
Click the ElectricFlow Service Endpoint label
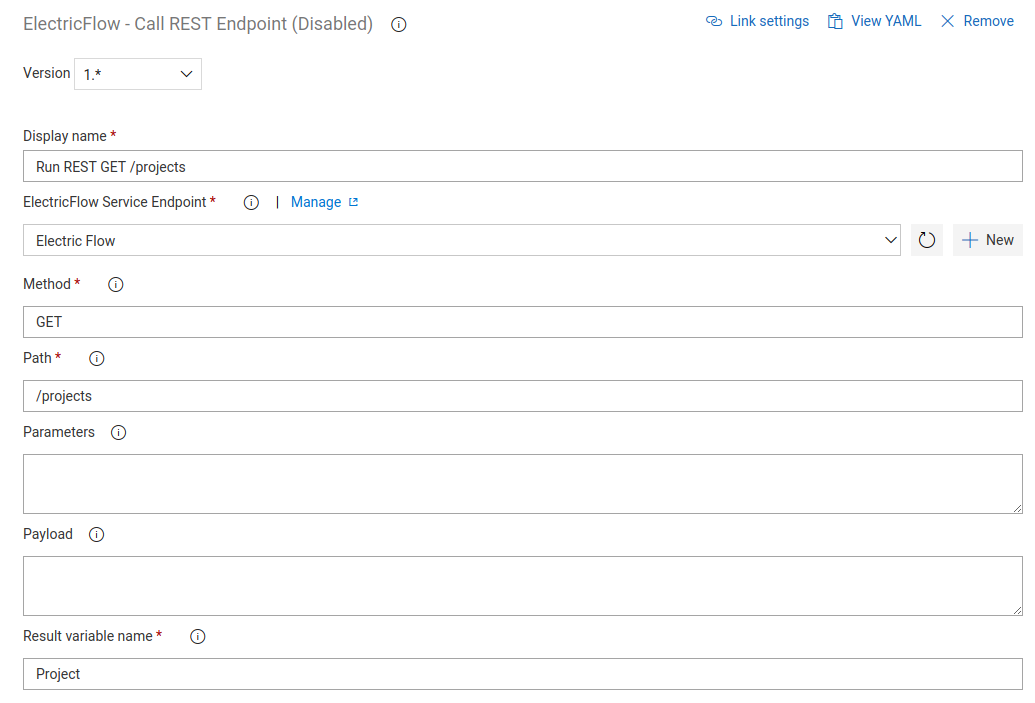coord(115,202)
